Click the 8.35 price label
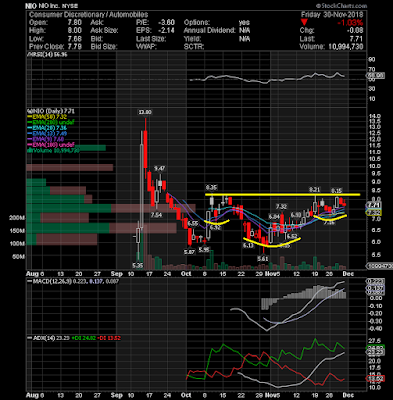 point(211,187)
